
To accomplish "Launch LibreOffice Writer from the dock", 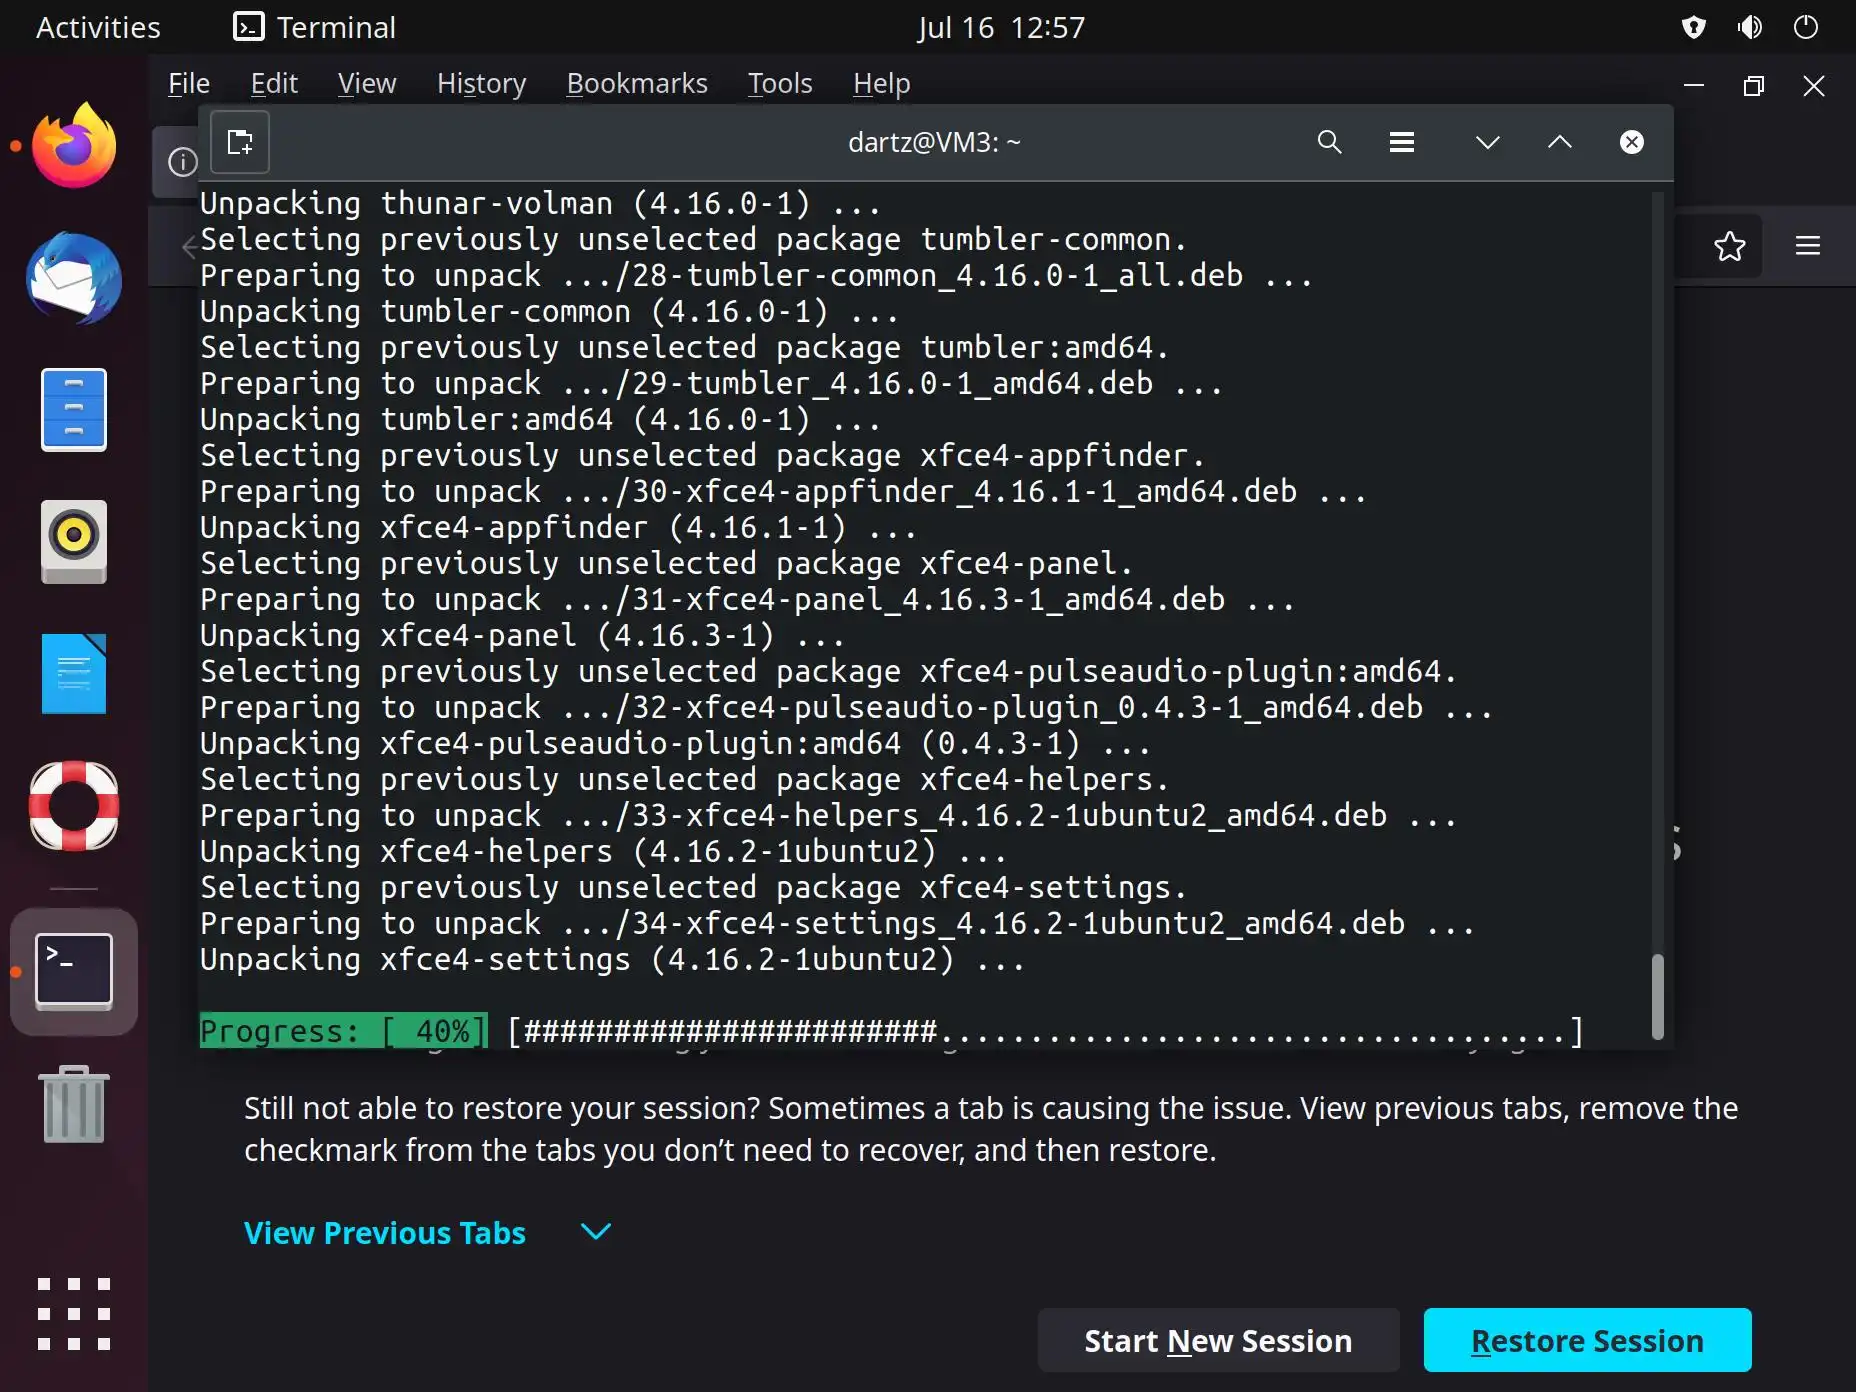I will coord(74,674).
